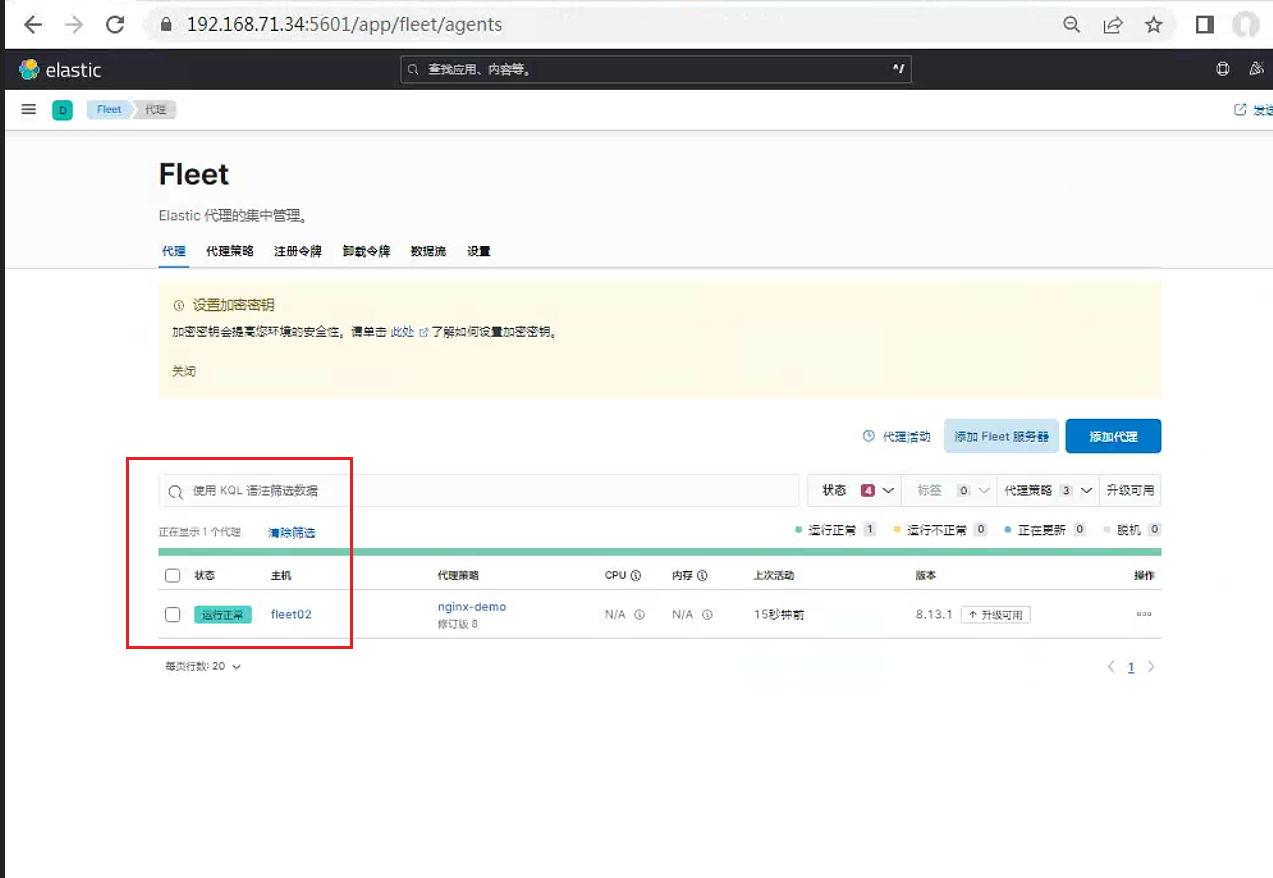Viewport: 1273px width, 878px height.
Task: Open the fleet02 row actions ellipsis
Action: click(x=1144, y=614)
